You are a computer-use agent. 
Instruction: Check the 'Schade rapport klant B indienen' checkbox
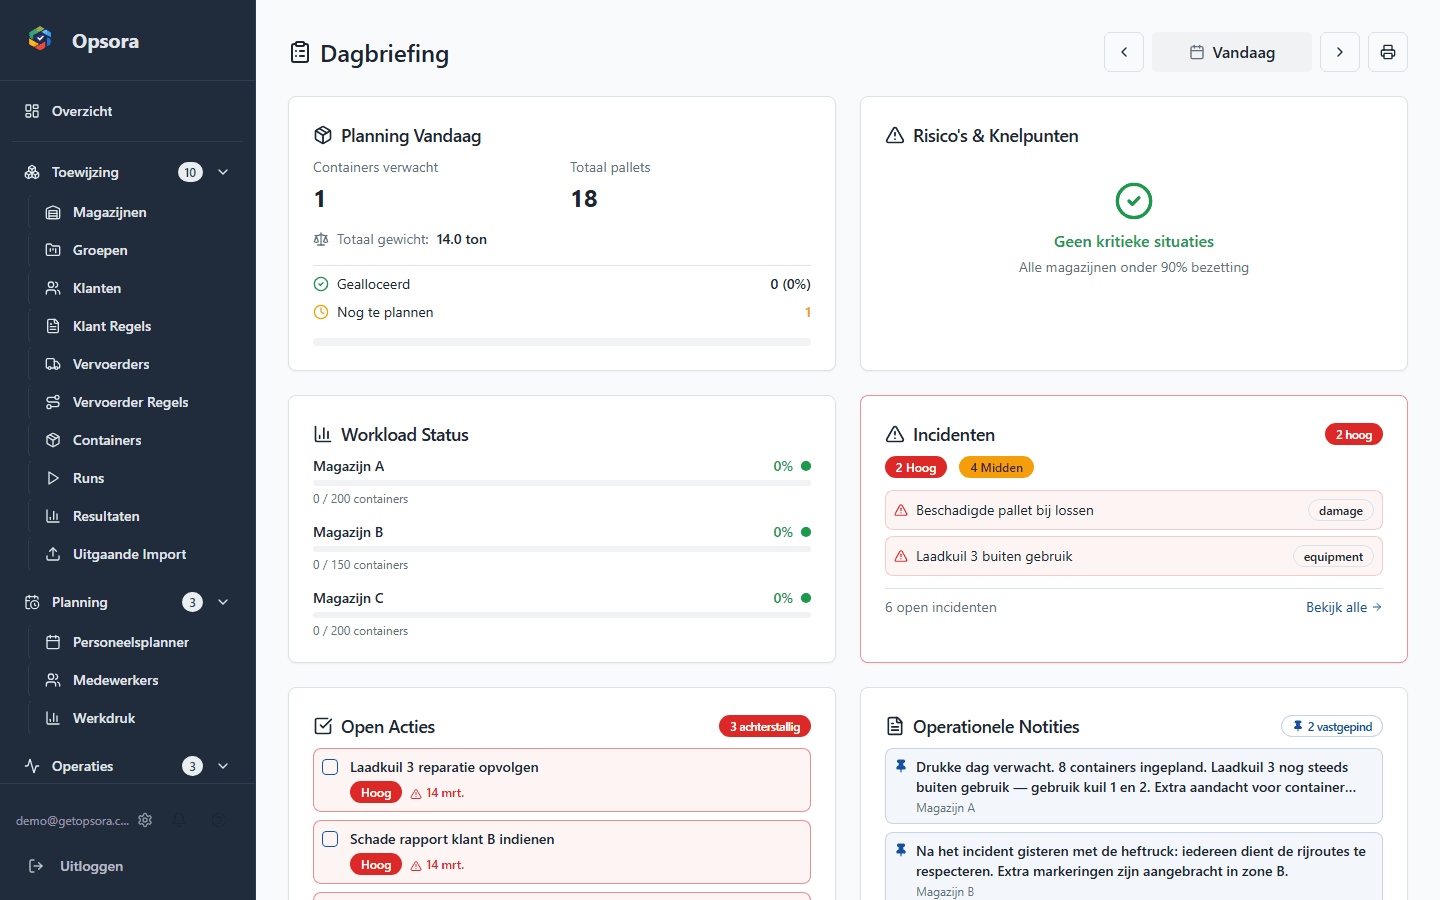pos(330,839)
